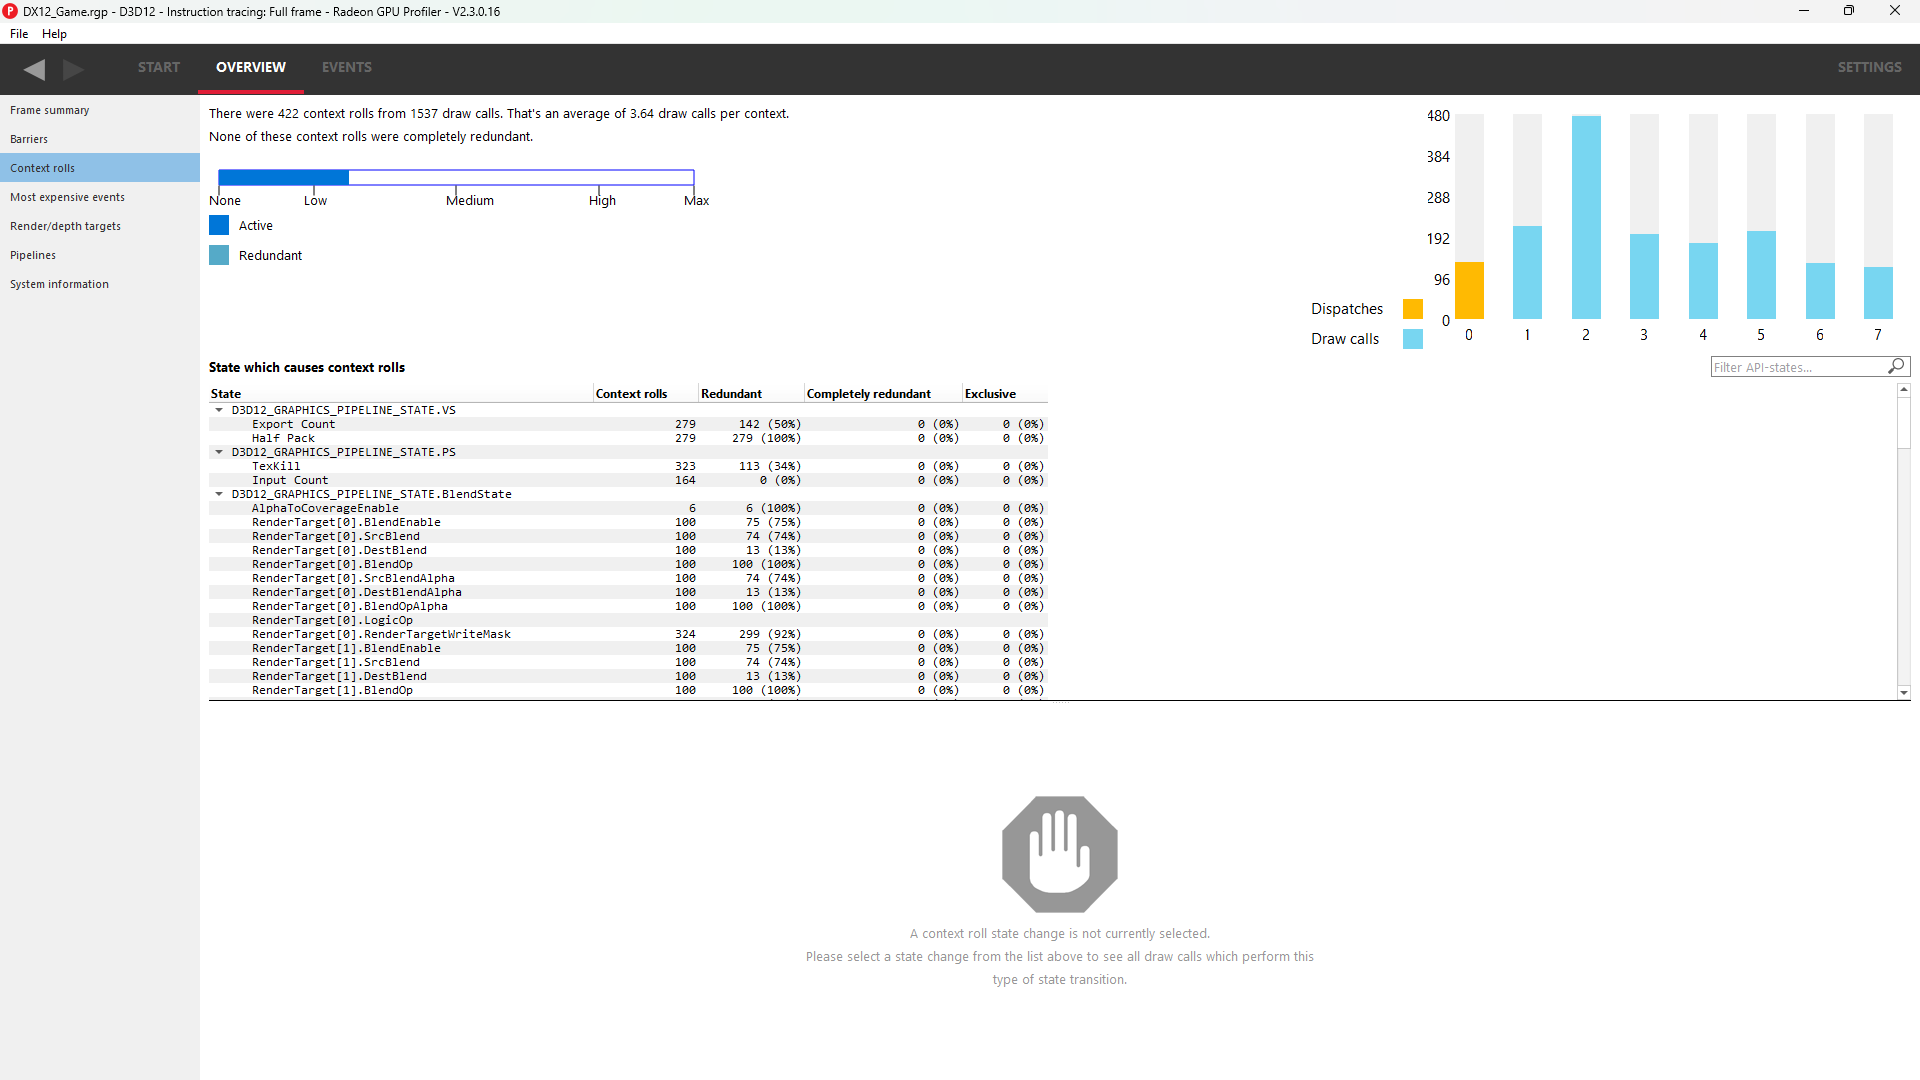This screenshot has width=1920, height=1080.
Task: Click the Active blue legend swatch
Action: pyautogui.click(x=219, y=226)
